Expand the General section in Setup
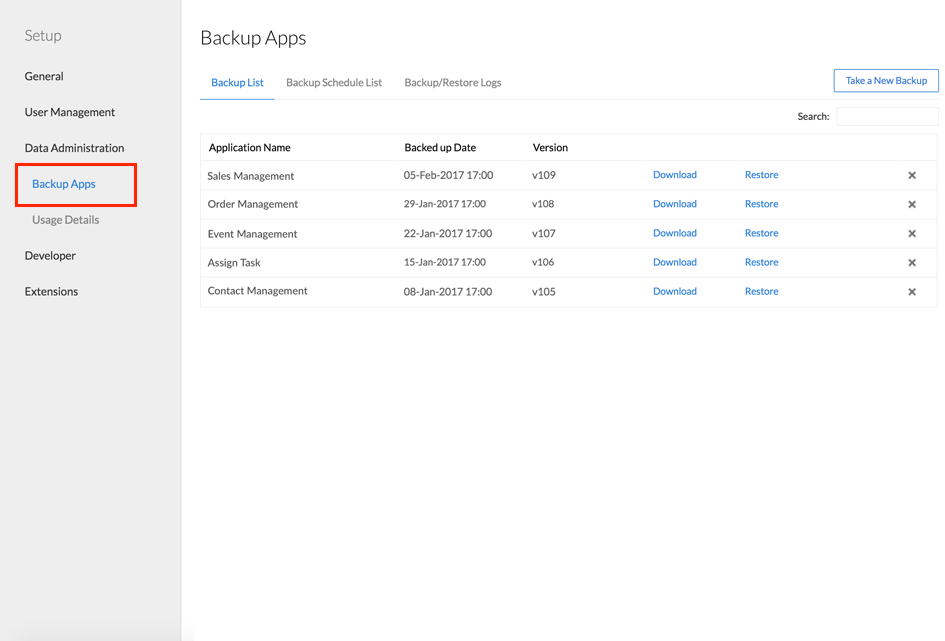This screenshot has width=945, height=641. coord(44,76)
